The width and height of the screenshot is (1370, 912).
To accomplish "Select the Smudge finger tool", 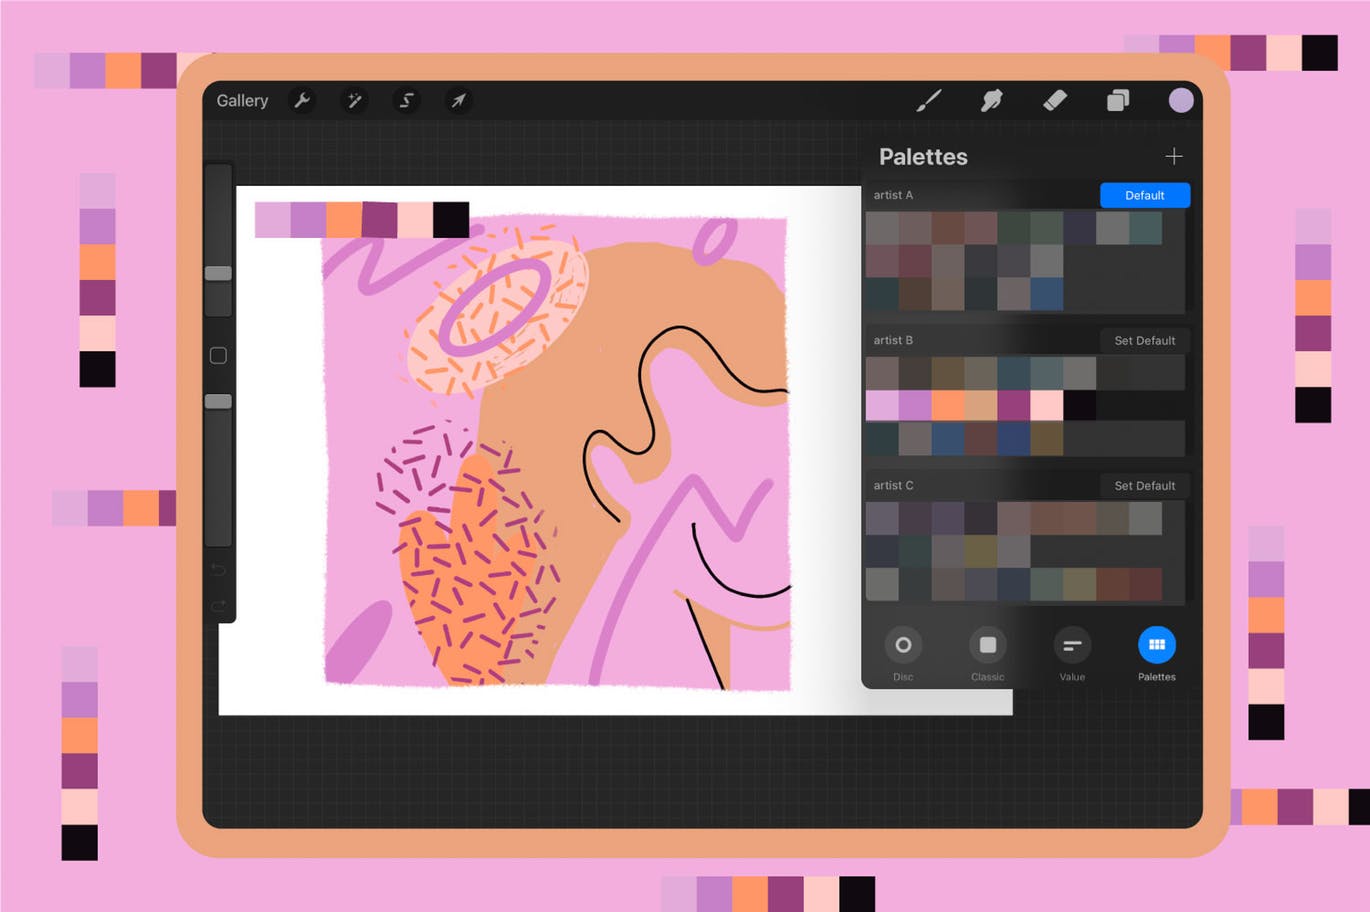I will (992, 100).
